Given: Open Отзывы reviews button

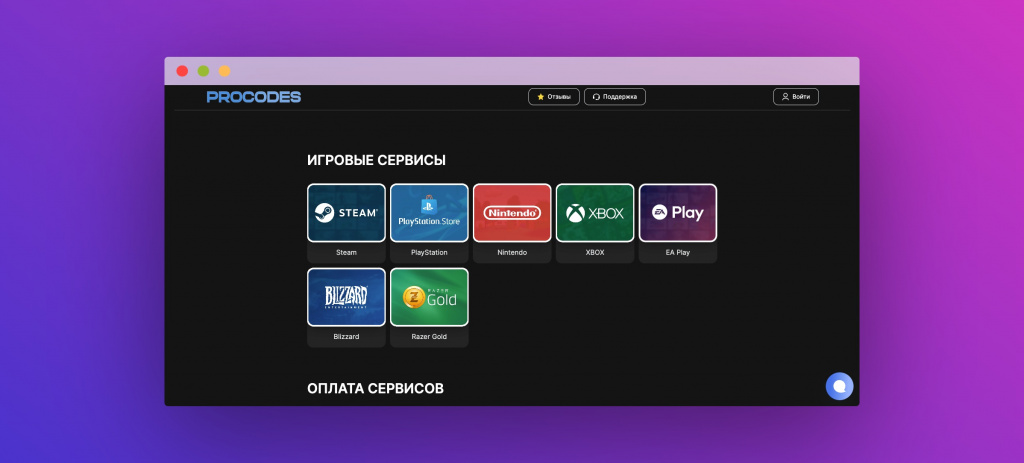Looking at the screenshot, I should point(554,97).
